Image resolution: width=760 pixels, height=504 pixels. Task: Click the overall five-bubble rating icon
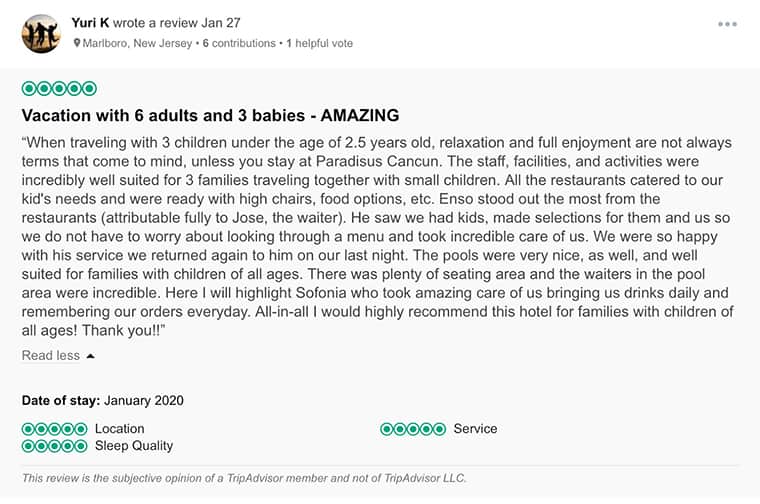[x=59, y=89]
